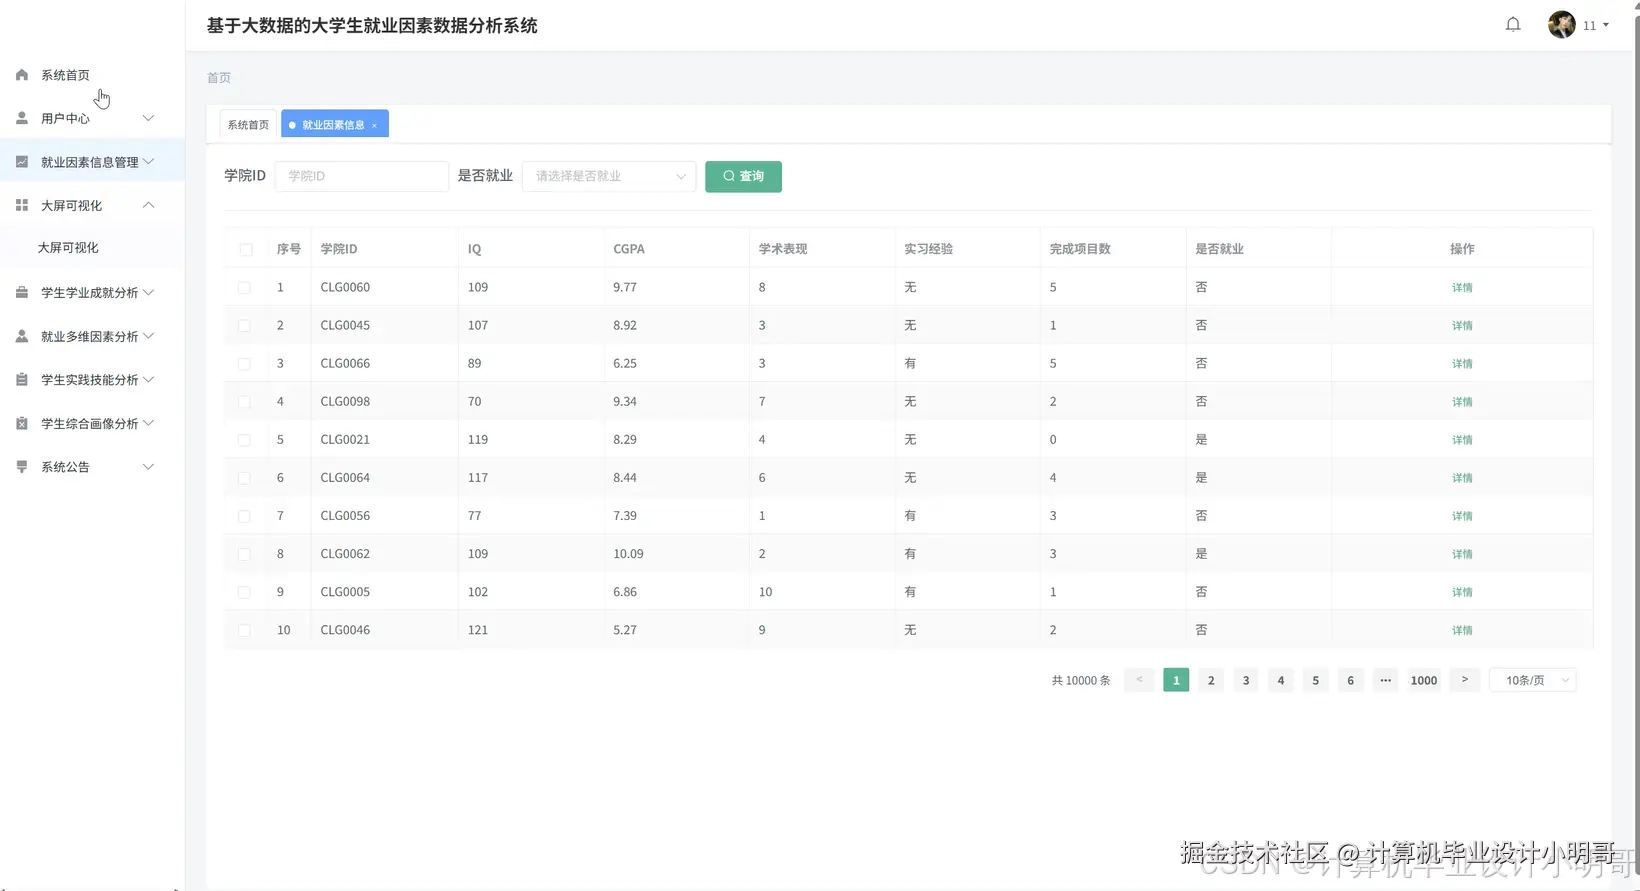Click the icon beside 系统公告
1640x891 pixels.
(22, 467)
